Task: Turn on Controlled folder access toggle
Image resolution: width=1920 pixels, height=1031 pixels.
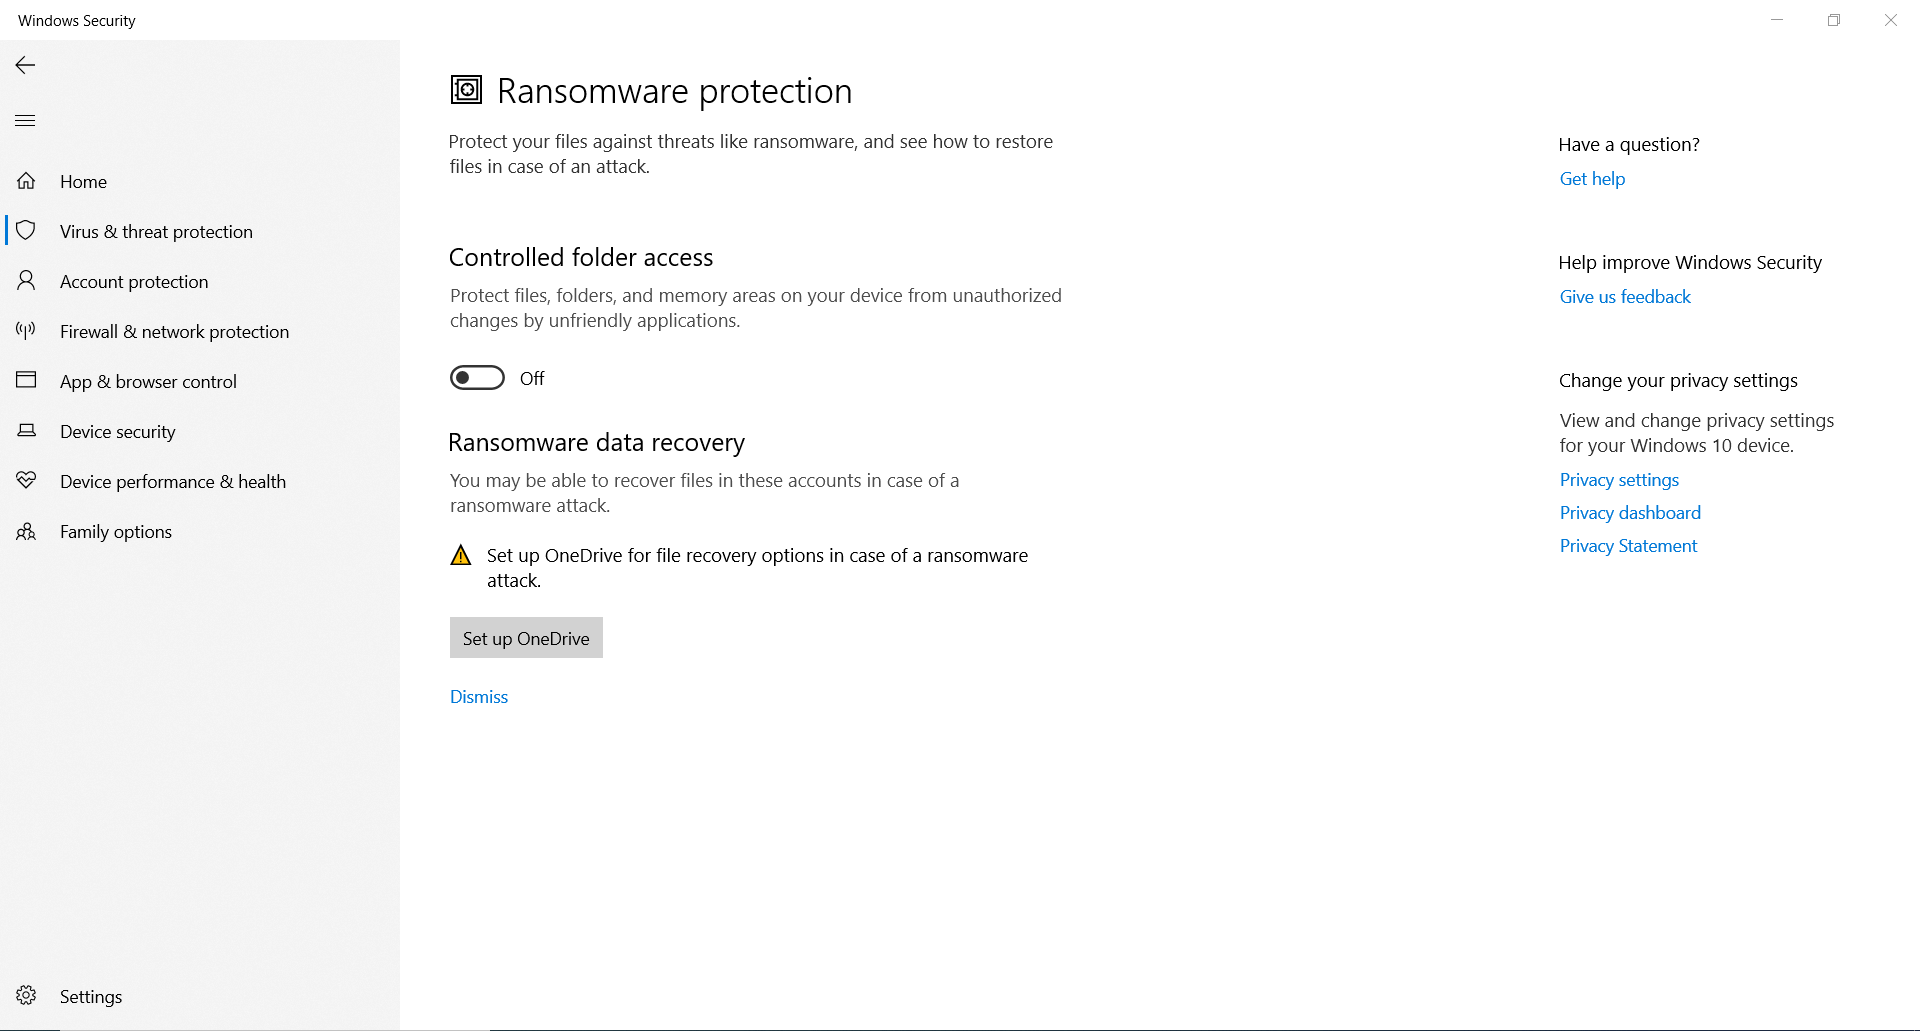Action: tap(477, 378)
